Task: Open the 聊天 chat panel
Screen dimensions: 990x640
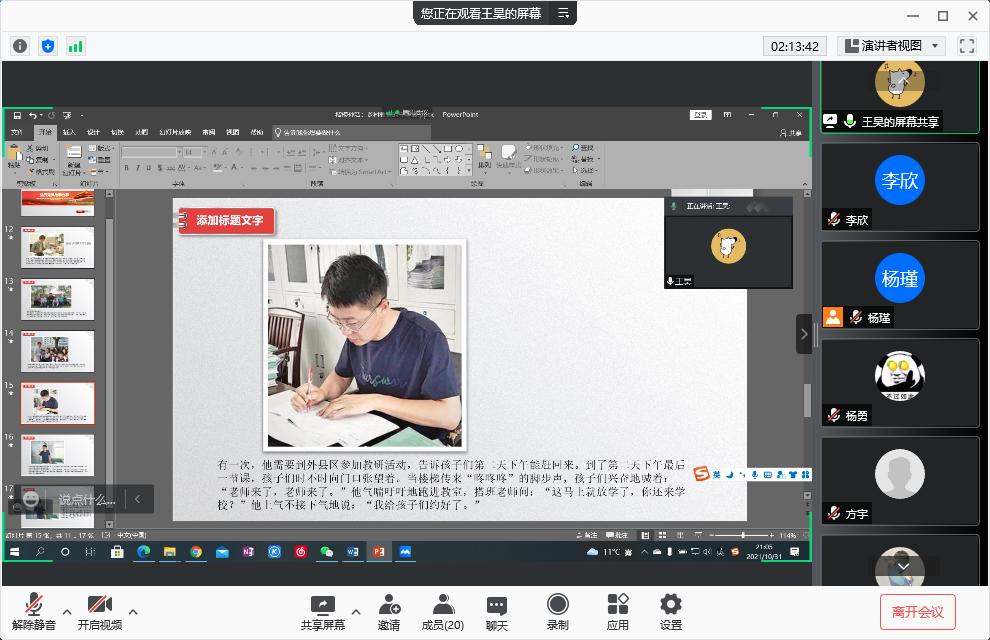Action: (497, 611)
